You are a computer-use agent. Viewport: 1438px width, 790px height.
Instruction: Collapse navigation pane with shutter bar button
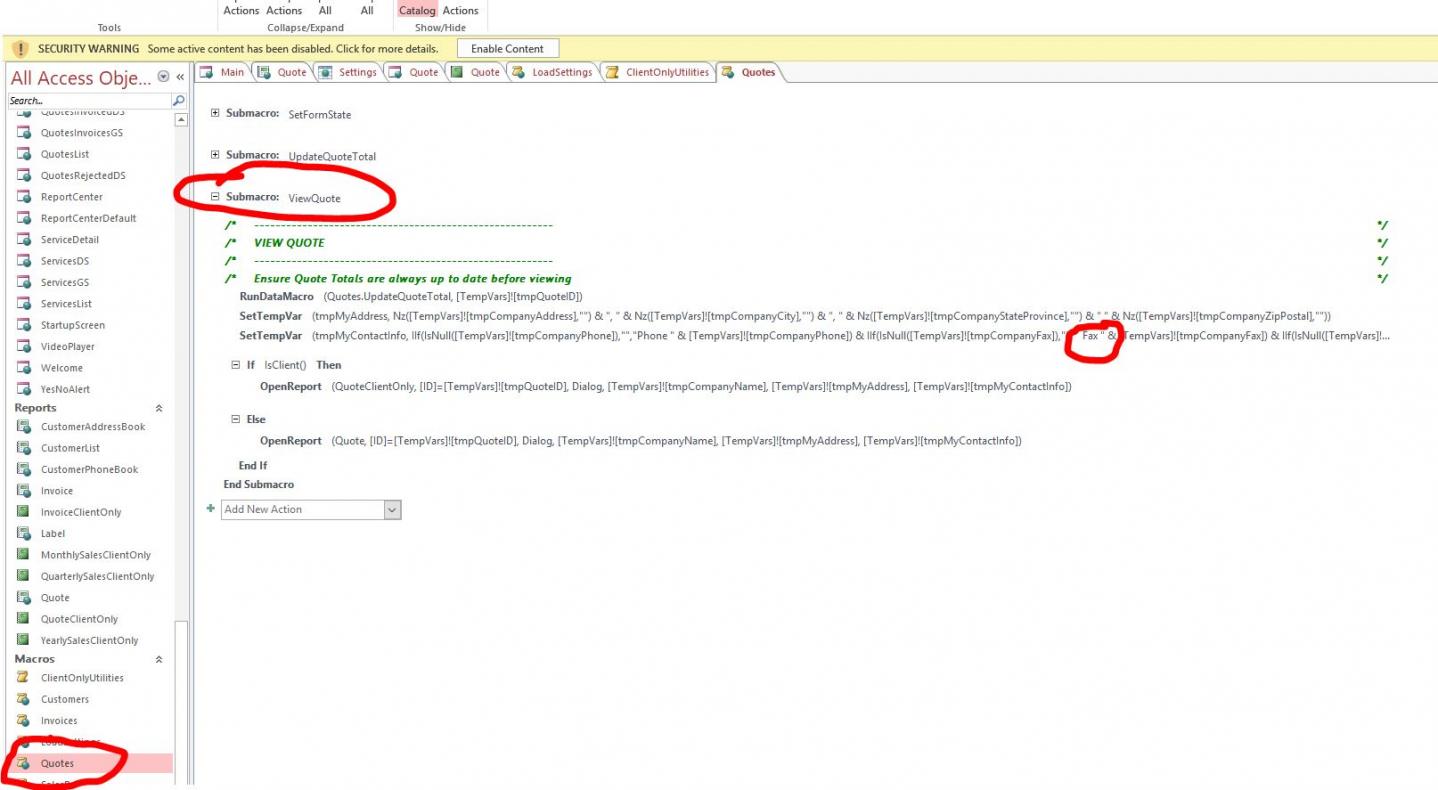[180, 77]
